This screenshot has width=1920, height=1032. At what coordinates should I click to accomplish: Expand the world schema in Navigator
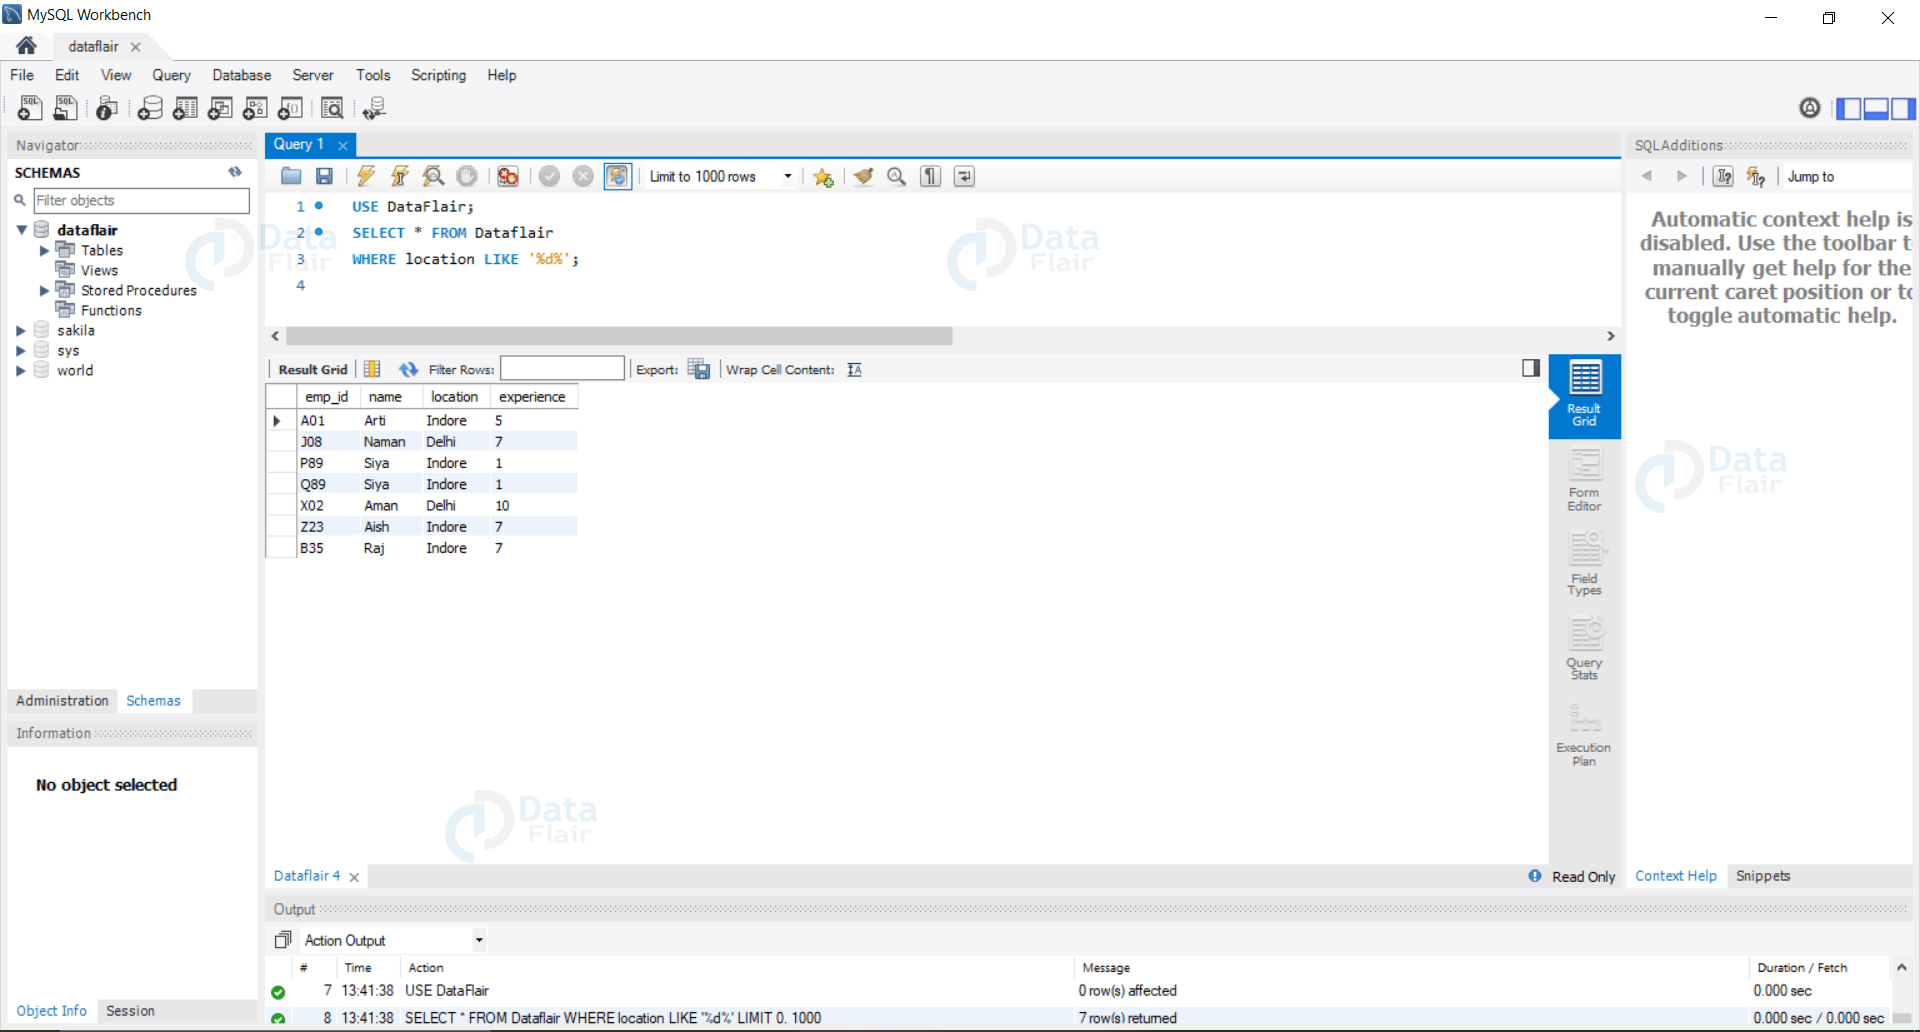22,370
